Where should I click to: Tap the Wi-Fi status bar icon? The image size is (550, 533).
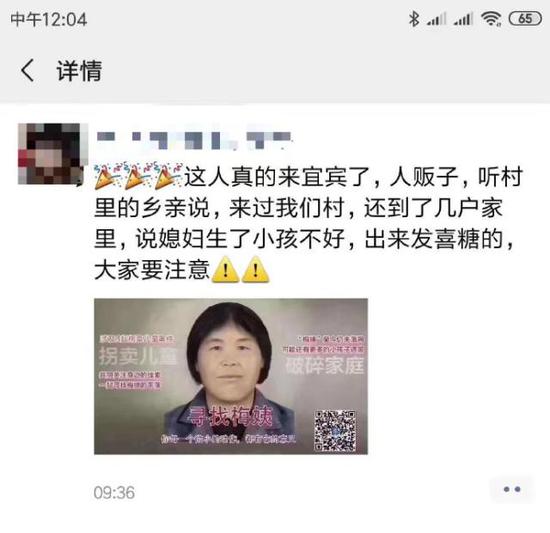tap(491, 19)
